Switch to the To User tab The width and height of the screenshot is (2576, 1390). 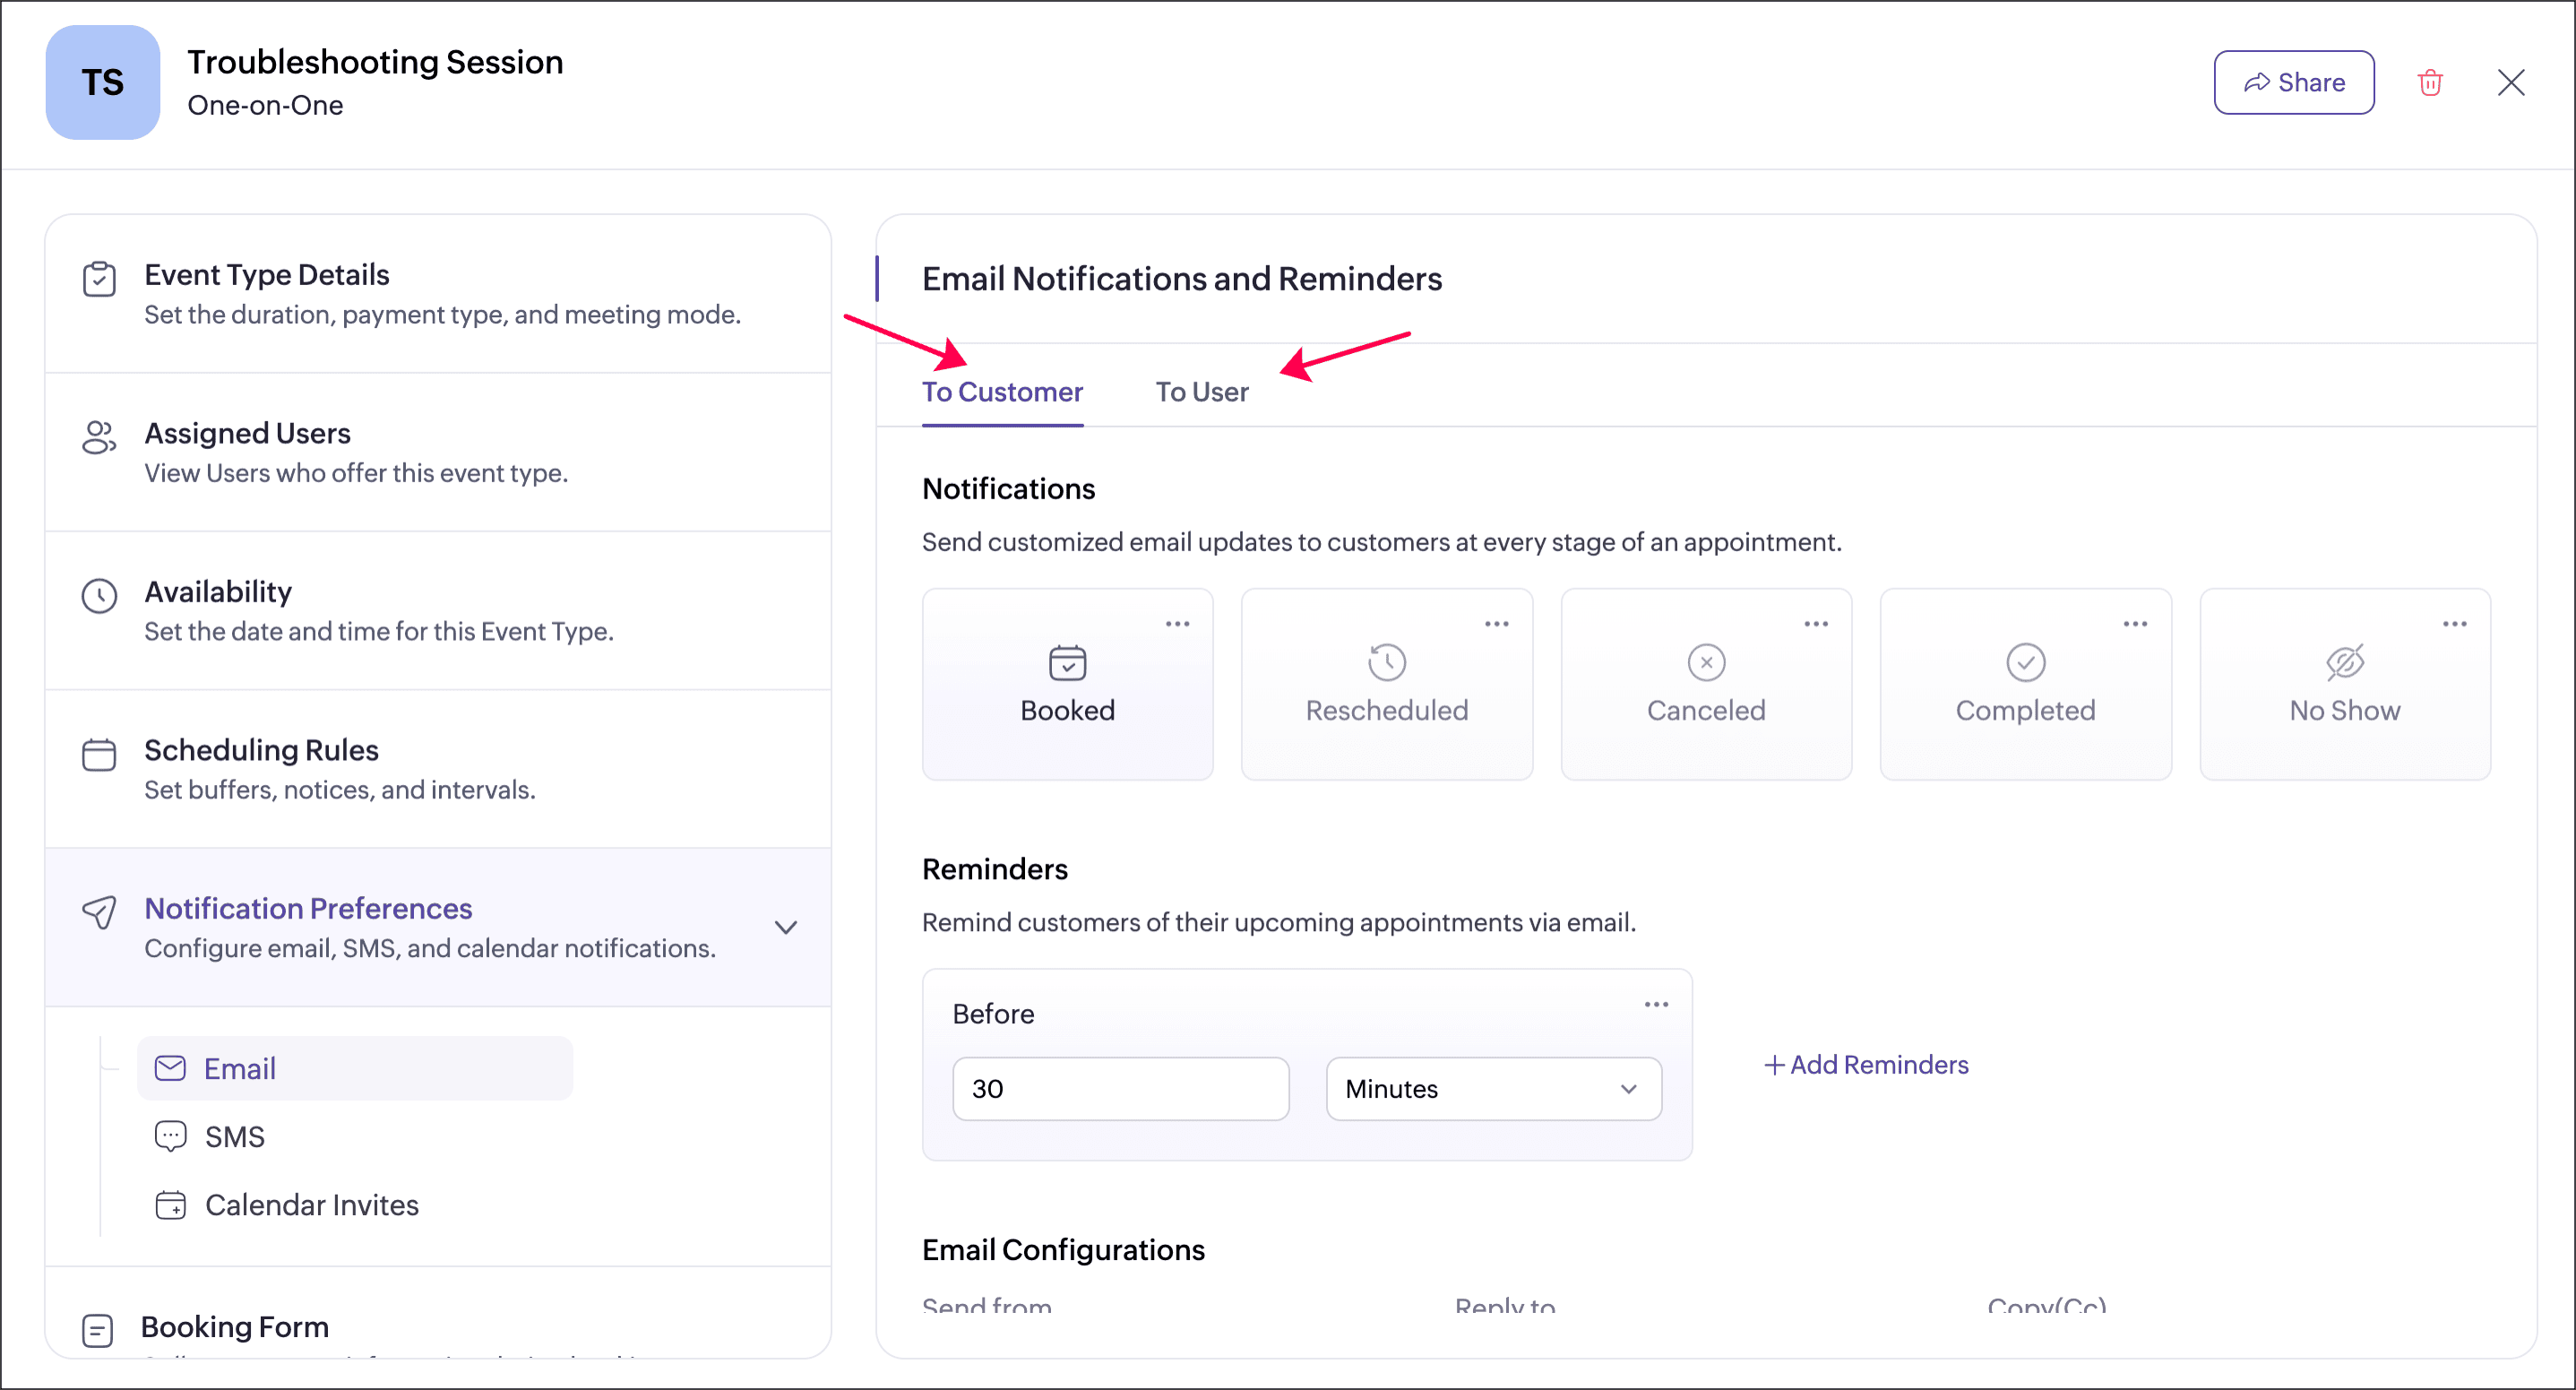point(1201,392)
